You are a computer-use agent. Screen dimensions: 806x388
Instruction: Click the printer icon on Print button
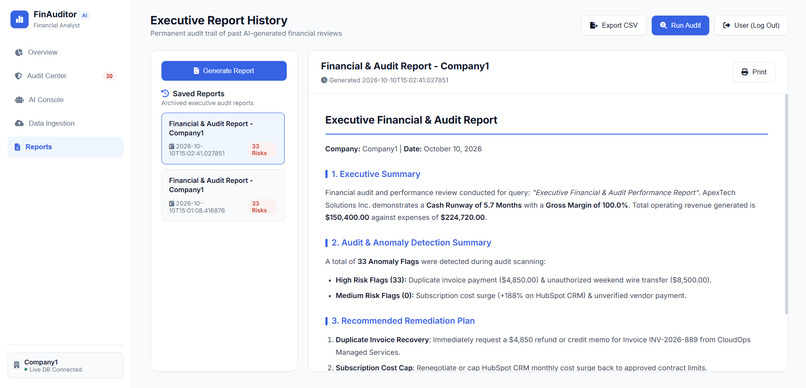click(x=744, y=72)
